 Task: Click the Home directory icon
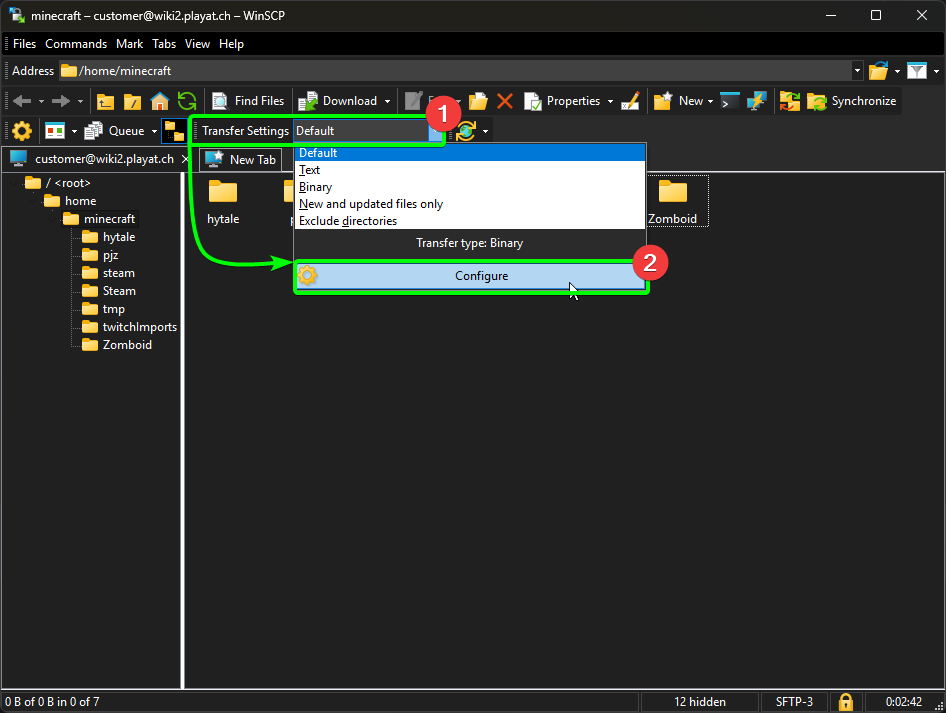pyautogui.click(x=159, y=100)
